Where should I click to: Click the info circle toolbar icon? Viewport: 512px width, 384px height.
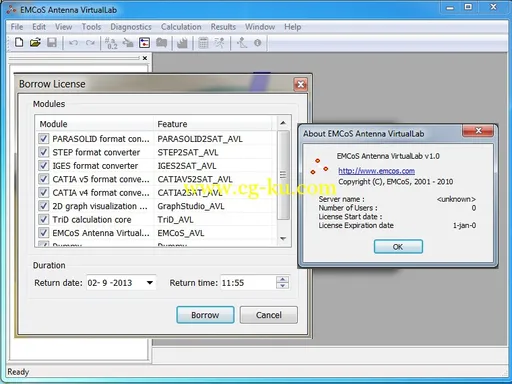point(257,43)
